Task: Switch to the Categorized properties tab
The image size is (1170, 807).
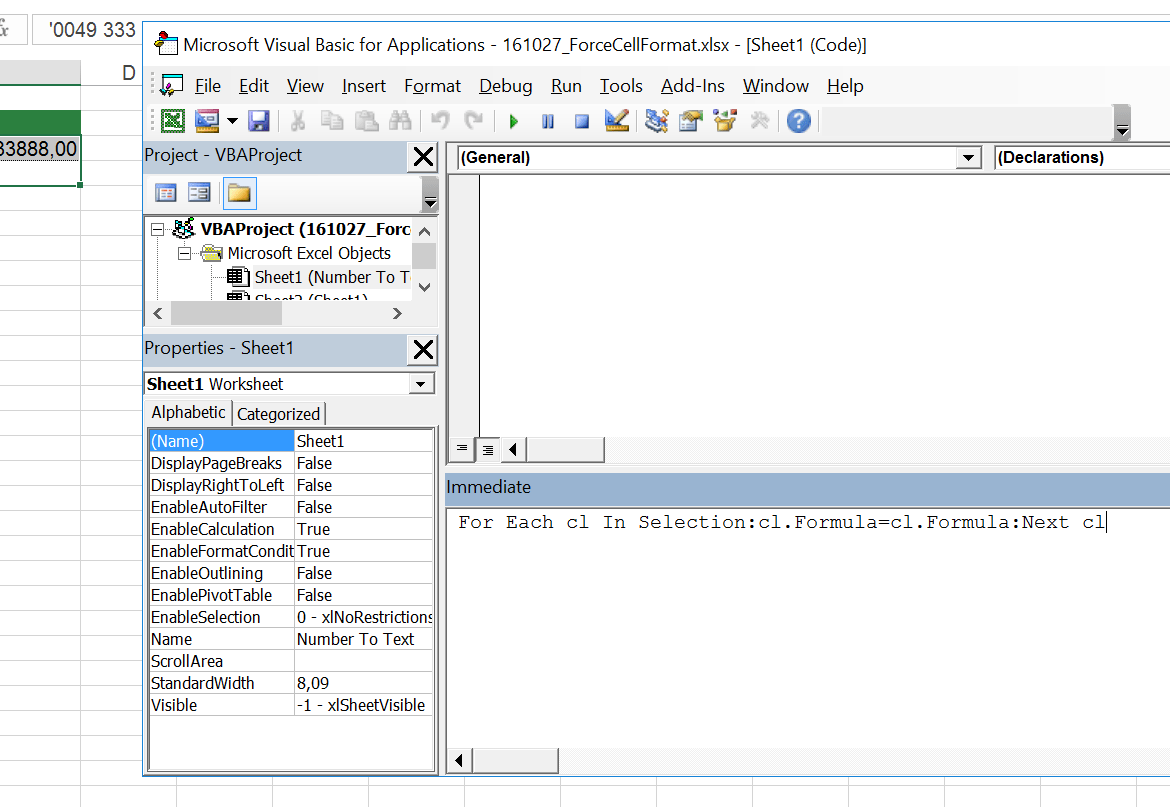Action: [x=278, y=414]
